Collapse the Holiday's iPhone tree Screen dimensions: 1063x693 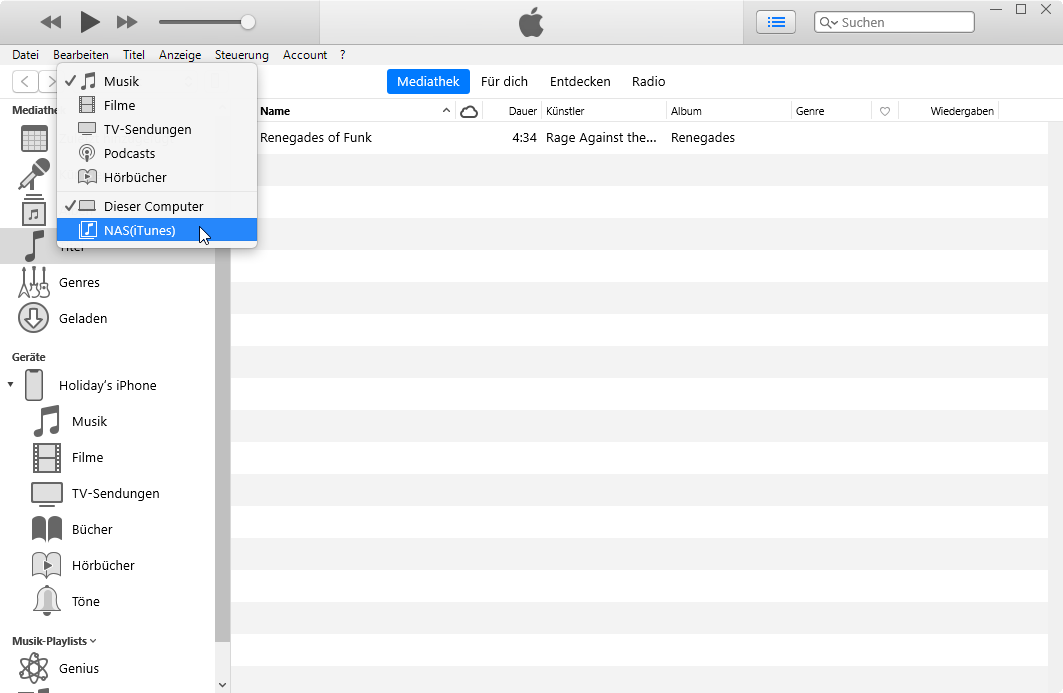point(10,385)
